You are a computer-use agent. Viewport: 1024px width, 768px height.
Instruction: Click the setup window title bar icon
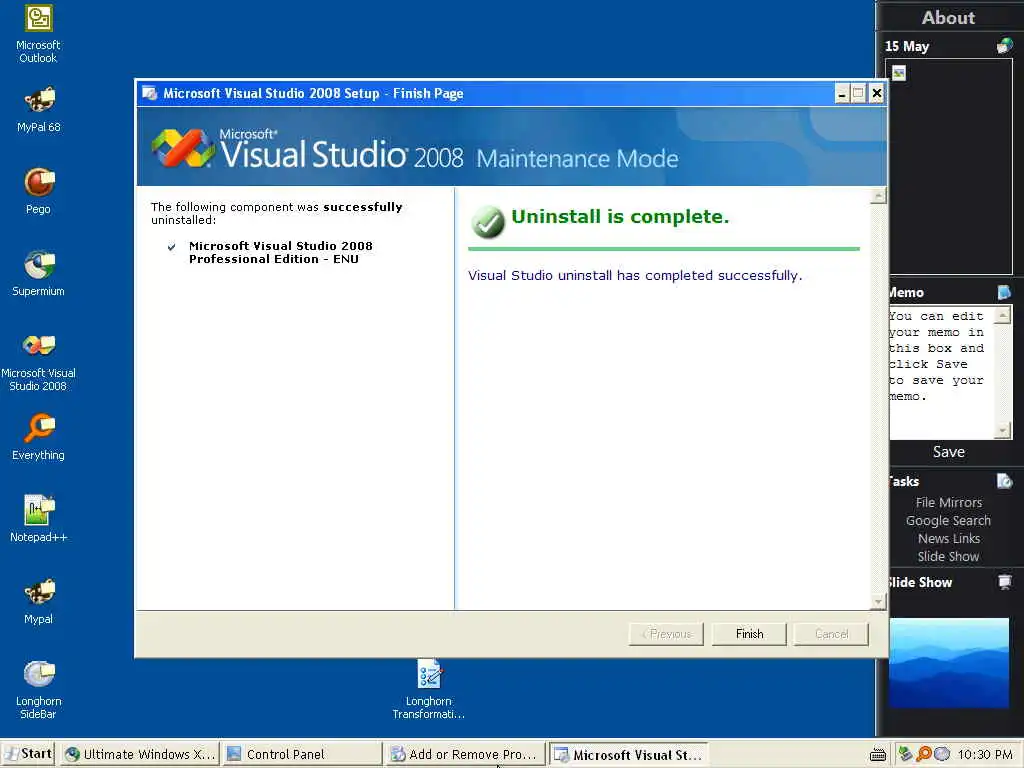(150, 93)
